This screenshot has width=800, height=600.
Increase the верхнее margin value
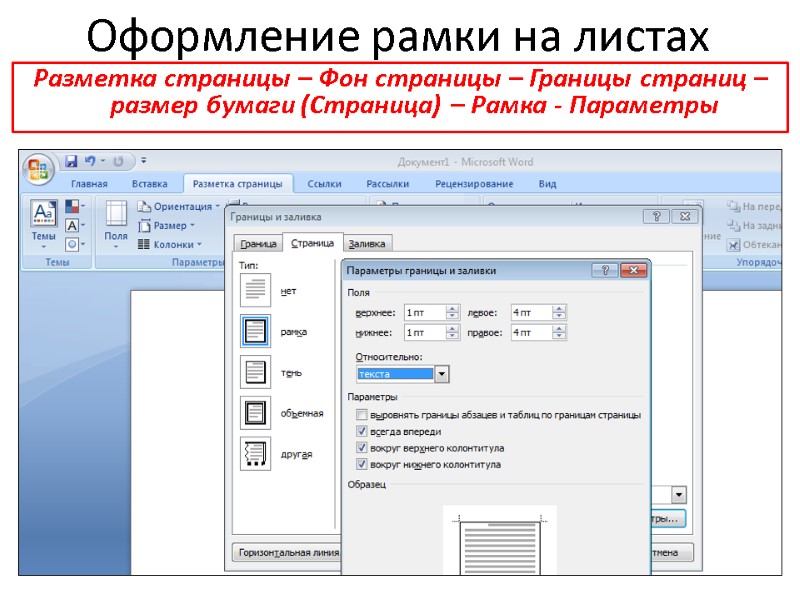pos(452,309)
